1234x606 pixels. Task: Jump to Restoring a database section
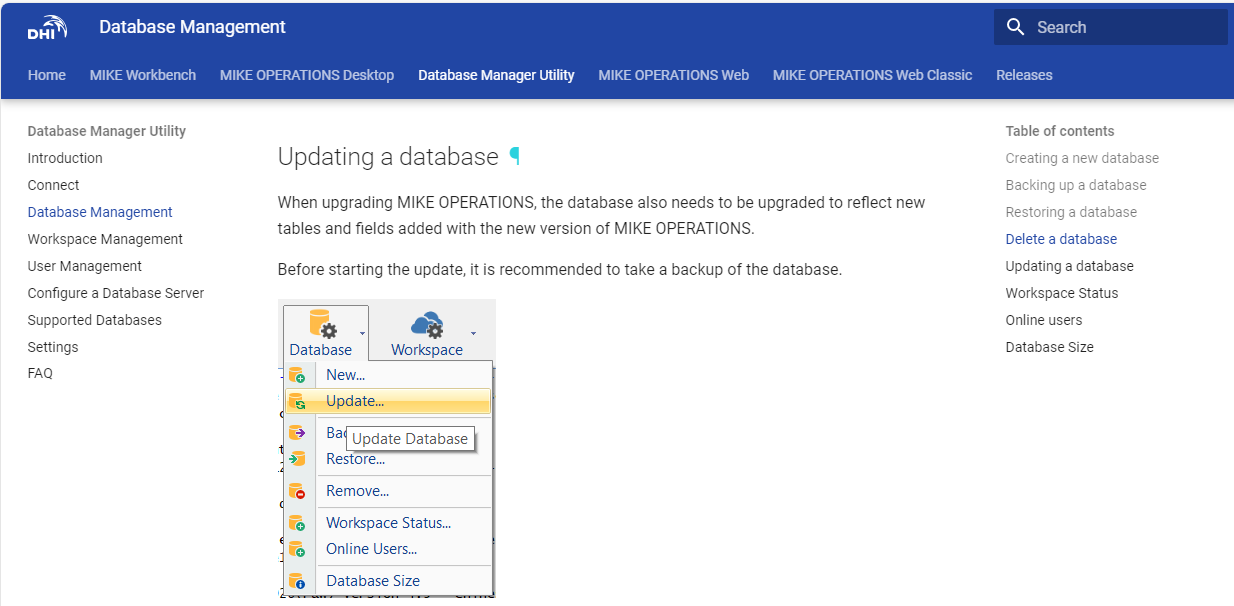coord(1071,212)
